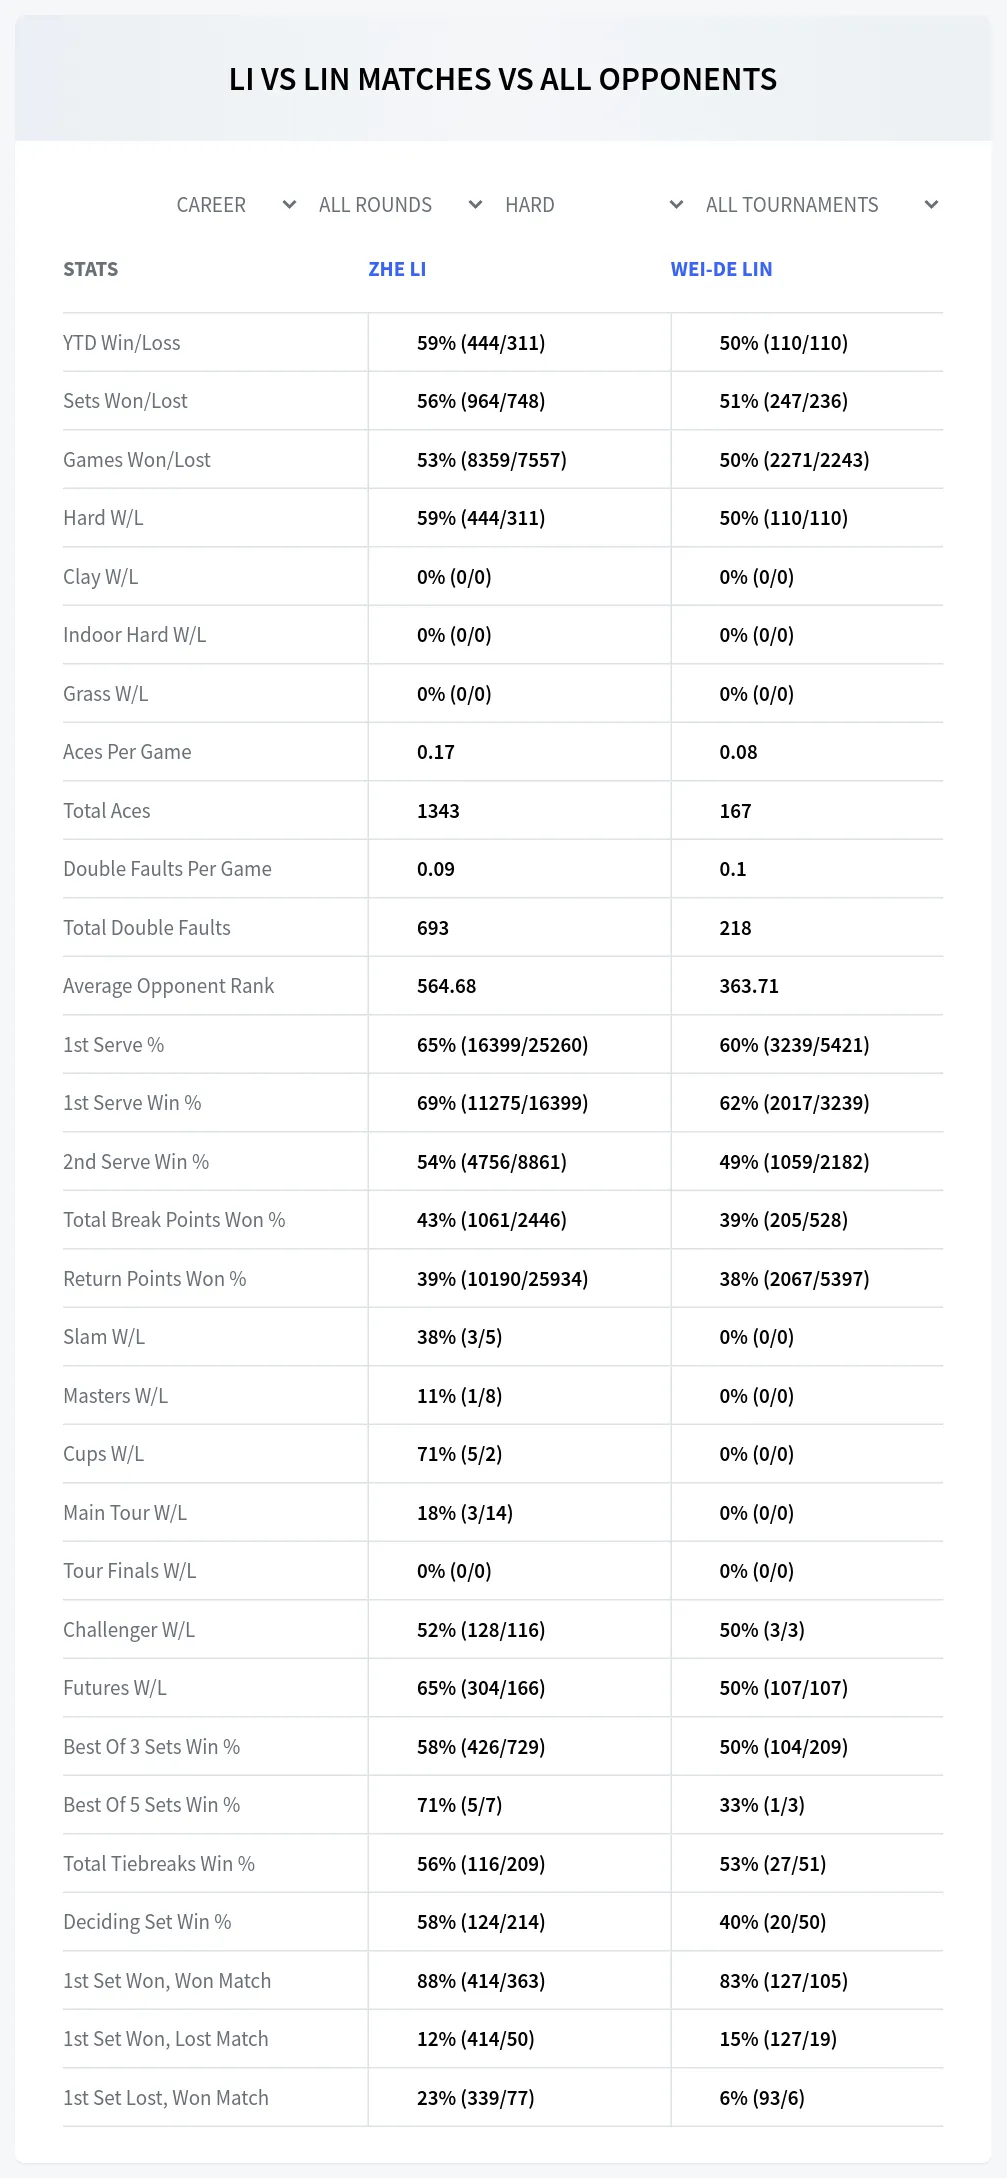This screenshot has height=2178, width=1007.
Task: Select the 1st Set Lost, Won Match label
Action: pyautogui.click(x=166, y=2098)
